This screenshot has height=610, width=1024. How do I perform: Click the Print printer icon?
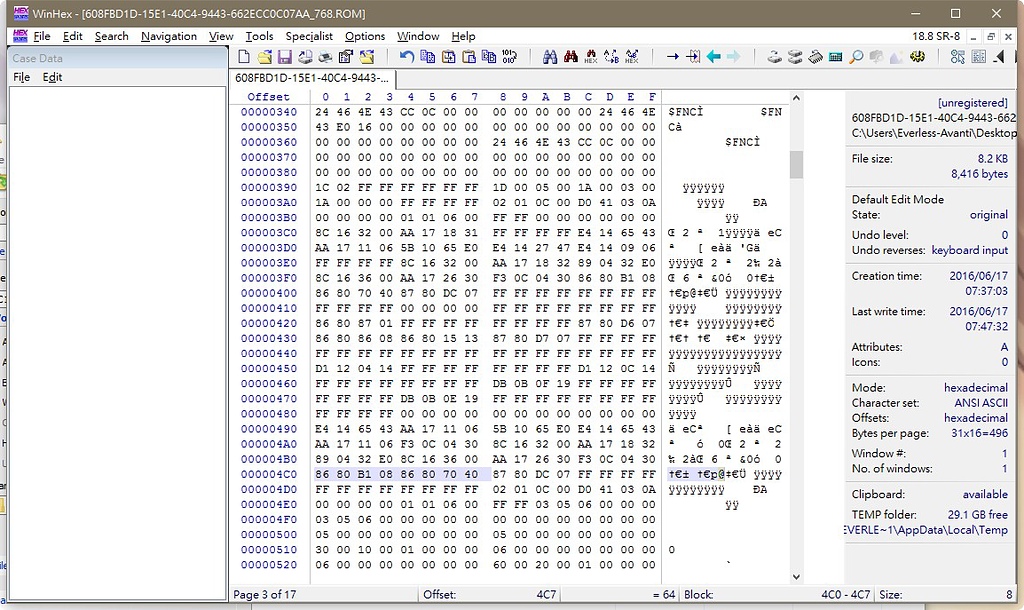click(x=325, y=57)
